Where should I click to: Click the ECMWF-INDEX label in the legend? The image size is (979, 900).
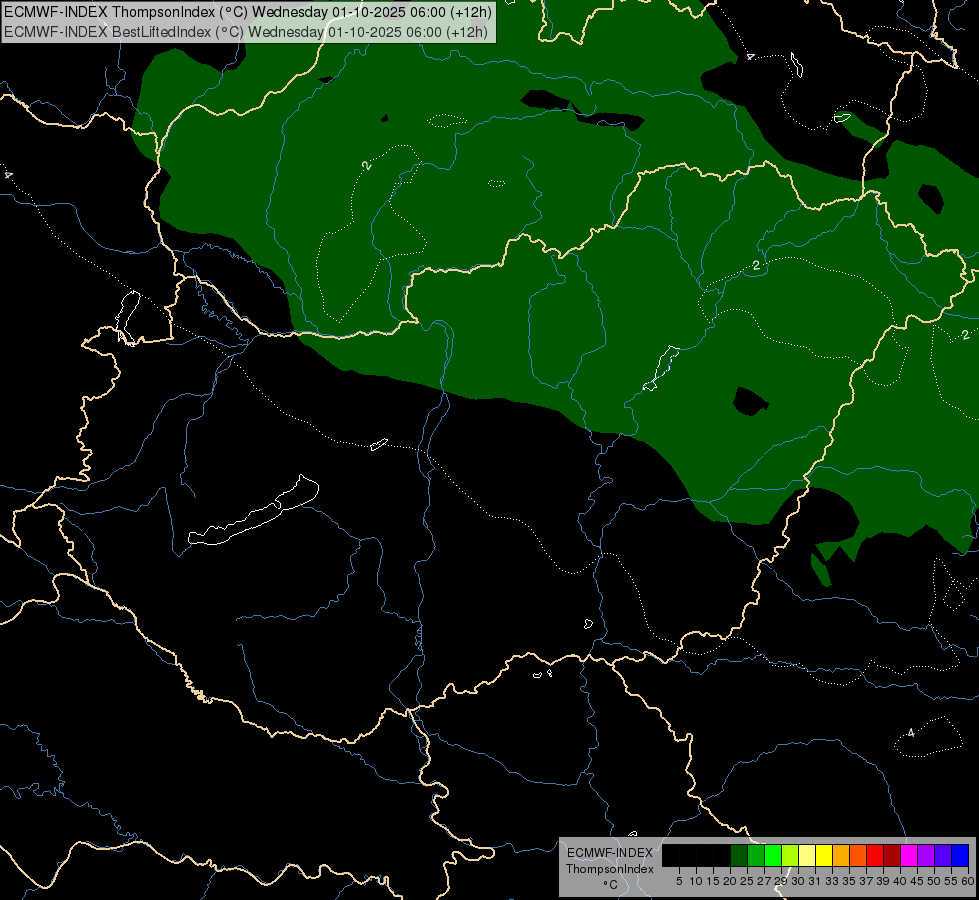[610, 853]
